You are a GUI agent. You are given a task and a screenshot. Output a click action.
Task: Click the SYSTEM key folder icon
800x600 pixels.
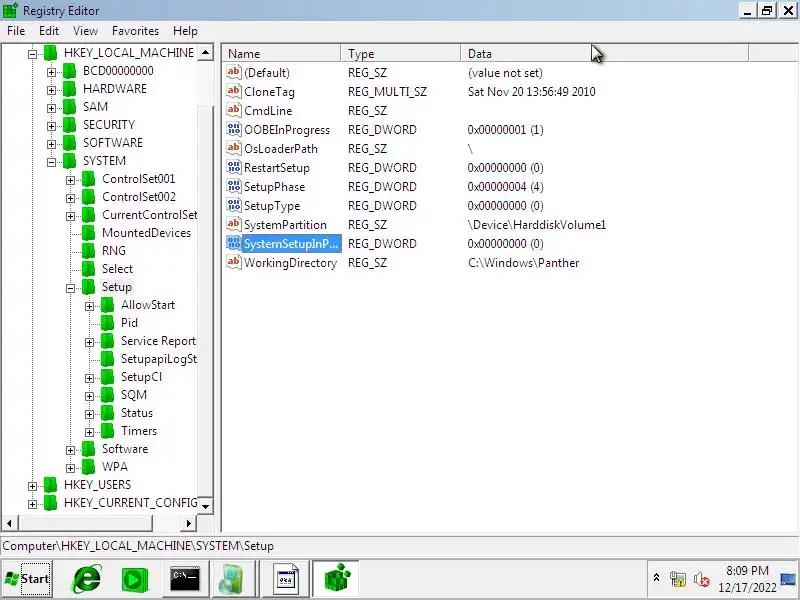point(69,161)
